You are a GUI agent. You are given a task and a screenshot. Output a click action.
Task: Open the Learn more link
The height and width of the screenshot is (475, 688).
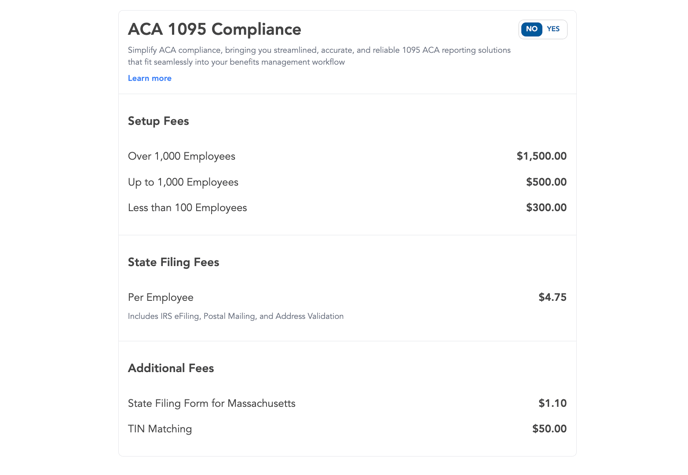point(150,78)
